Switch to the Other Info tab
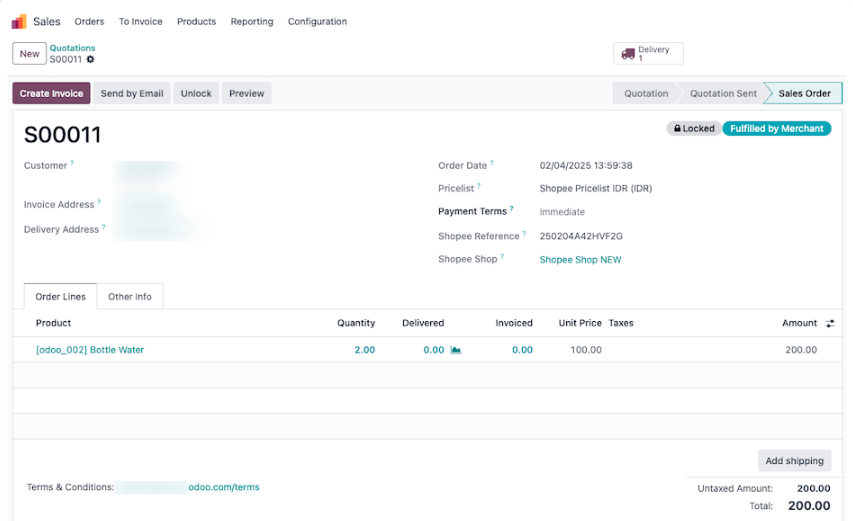 coord(129,296)
